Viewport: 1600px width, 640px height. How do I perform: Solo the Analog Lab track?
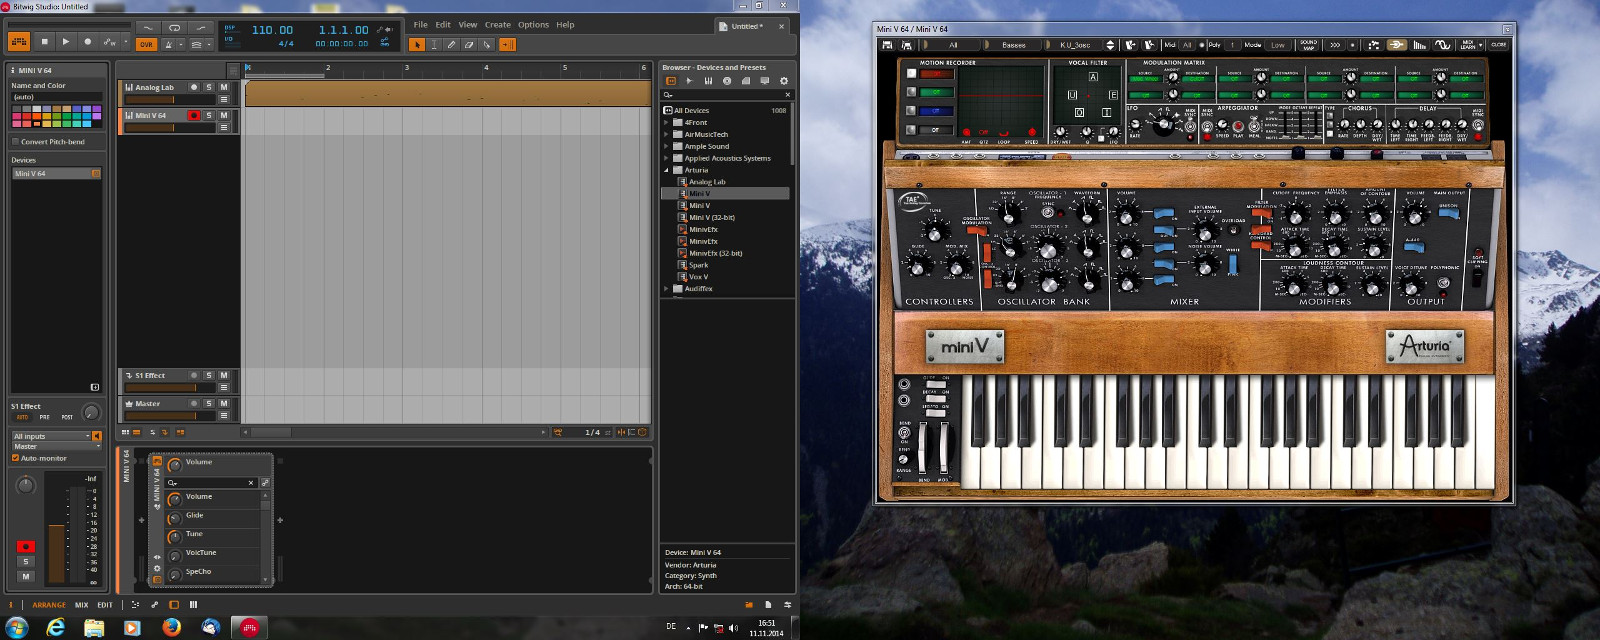(x=209, y=87)
